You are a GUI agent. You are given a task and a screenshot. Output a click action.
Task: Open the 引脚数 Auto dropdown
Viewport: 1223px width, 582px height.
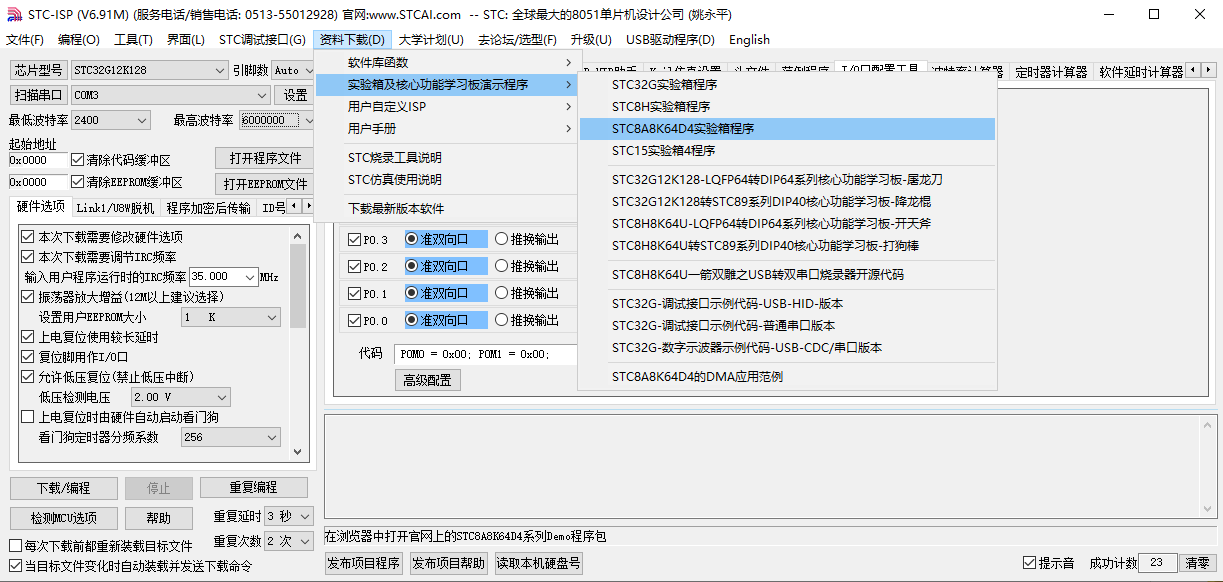[x=293, y=70]
